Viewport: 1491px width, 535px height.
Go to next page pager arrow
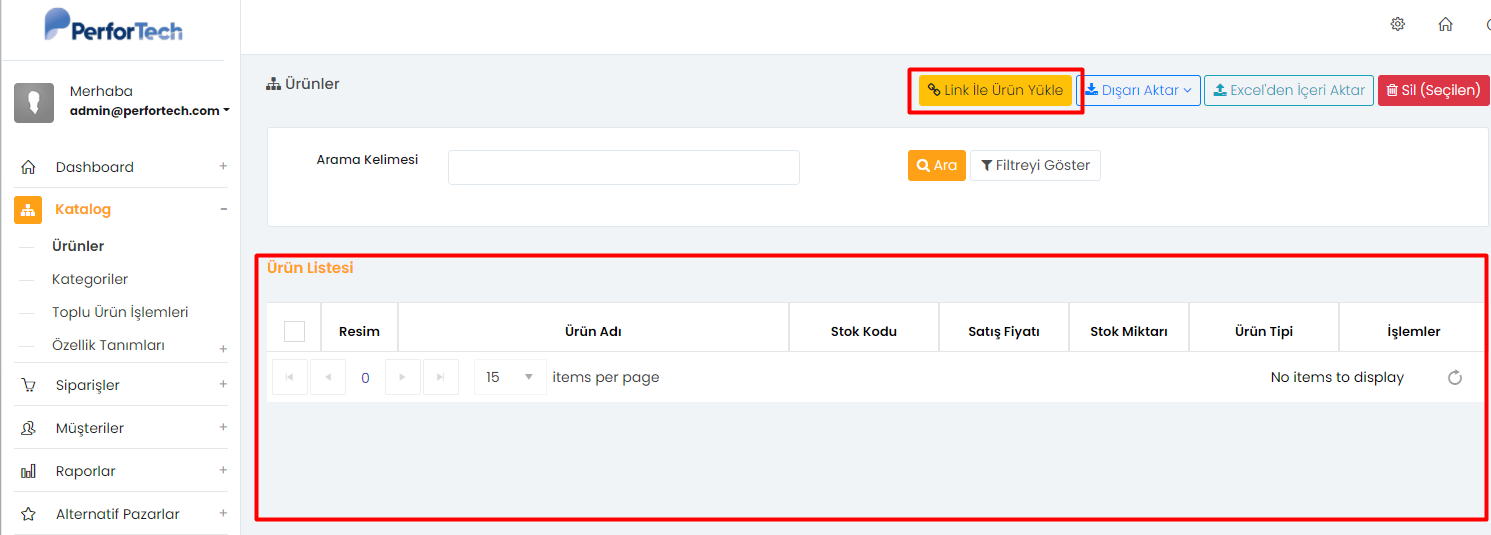pos(403,377)
